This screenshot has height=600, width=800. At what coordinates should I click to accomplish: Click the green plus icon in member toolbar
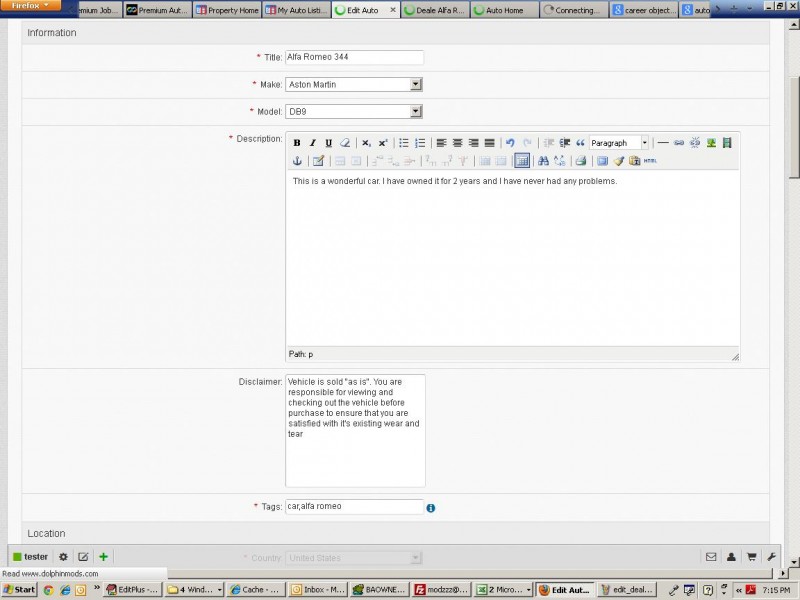(104, 557)
